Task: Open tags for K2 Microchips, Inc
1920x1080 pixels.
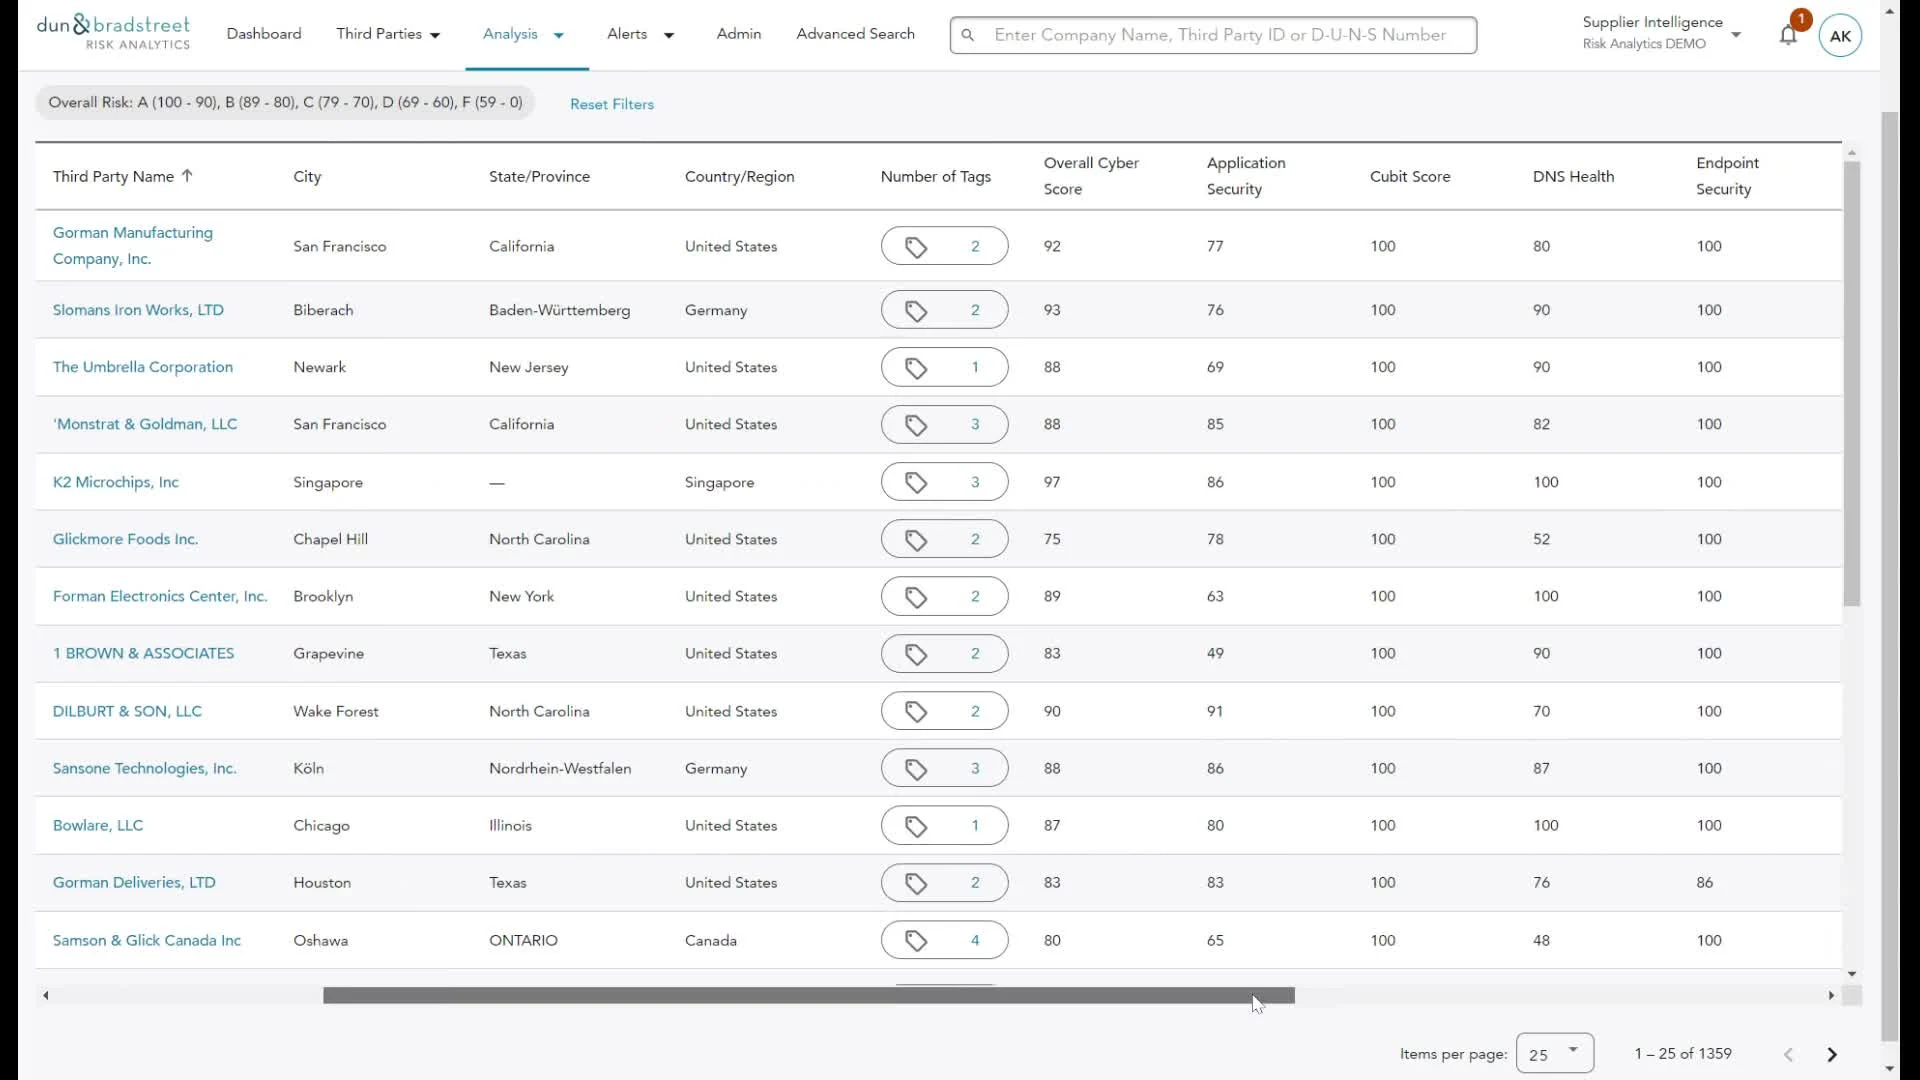Action: tap(944, 482)
